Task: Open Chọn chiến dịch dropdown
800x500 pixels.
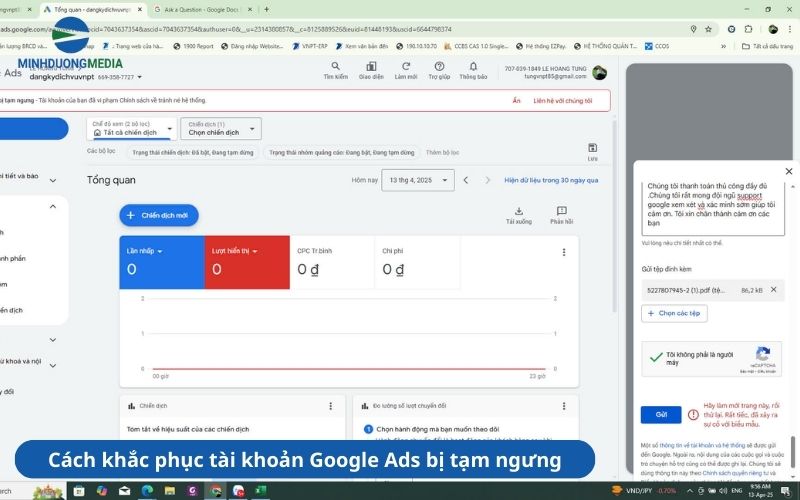Action: point(221,129)
